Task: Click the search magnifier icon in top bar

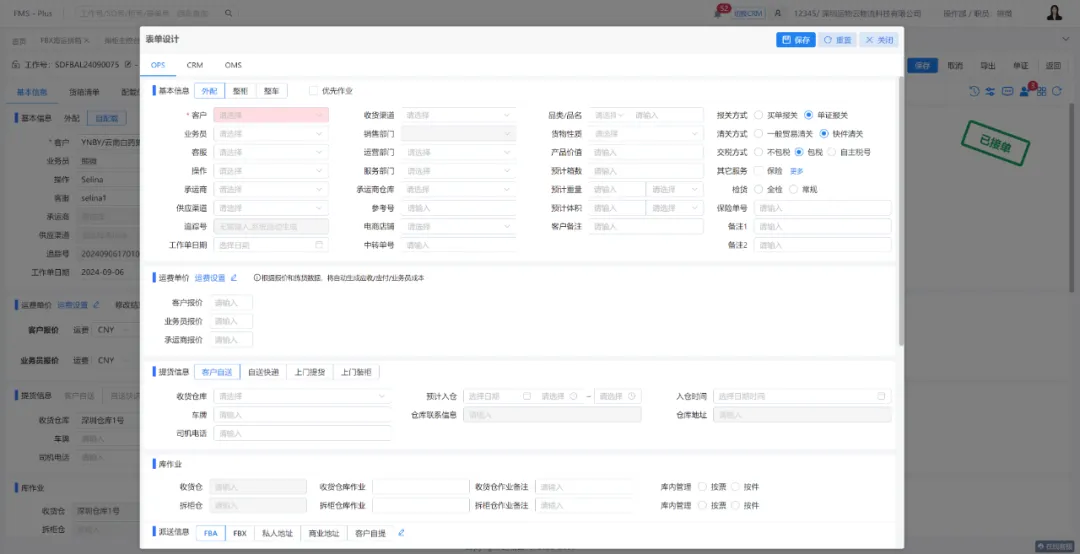Action: point(229,13)
